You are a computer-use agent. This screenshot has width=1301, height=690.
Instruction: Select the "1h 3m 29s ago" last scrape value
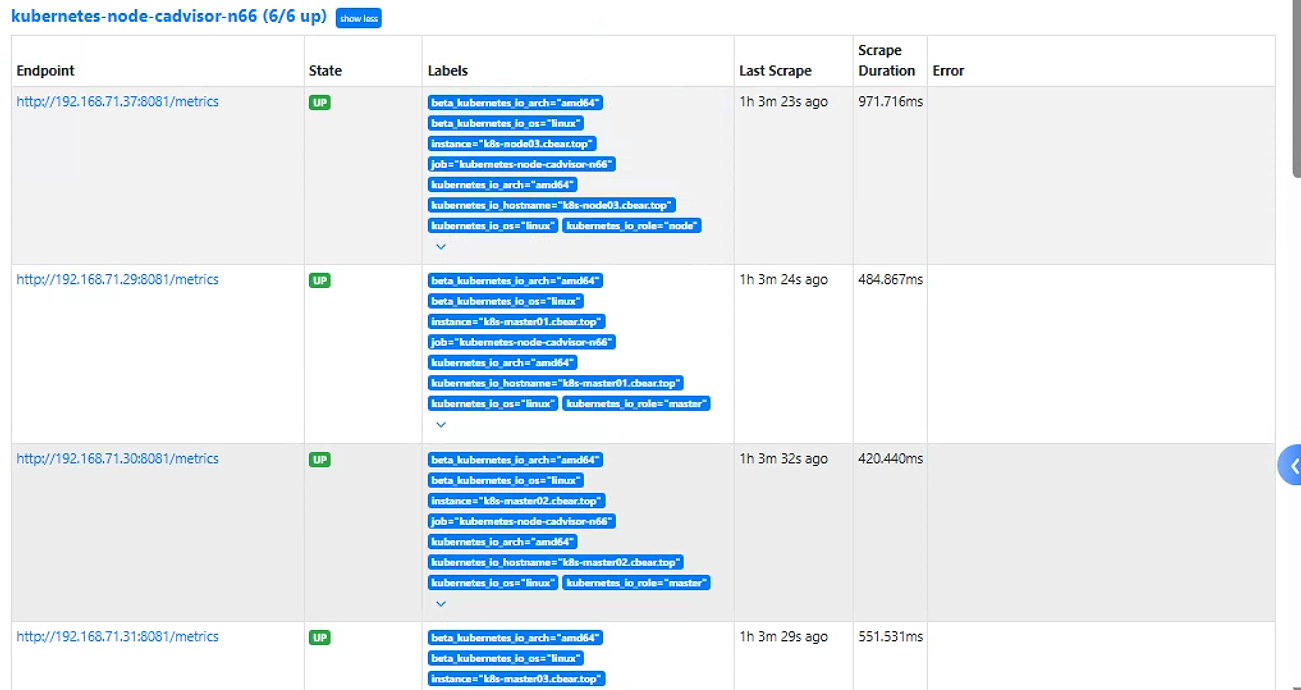[x=784, y=637]
